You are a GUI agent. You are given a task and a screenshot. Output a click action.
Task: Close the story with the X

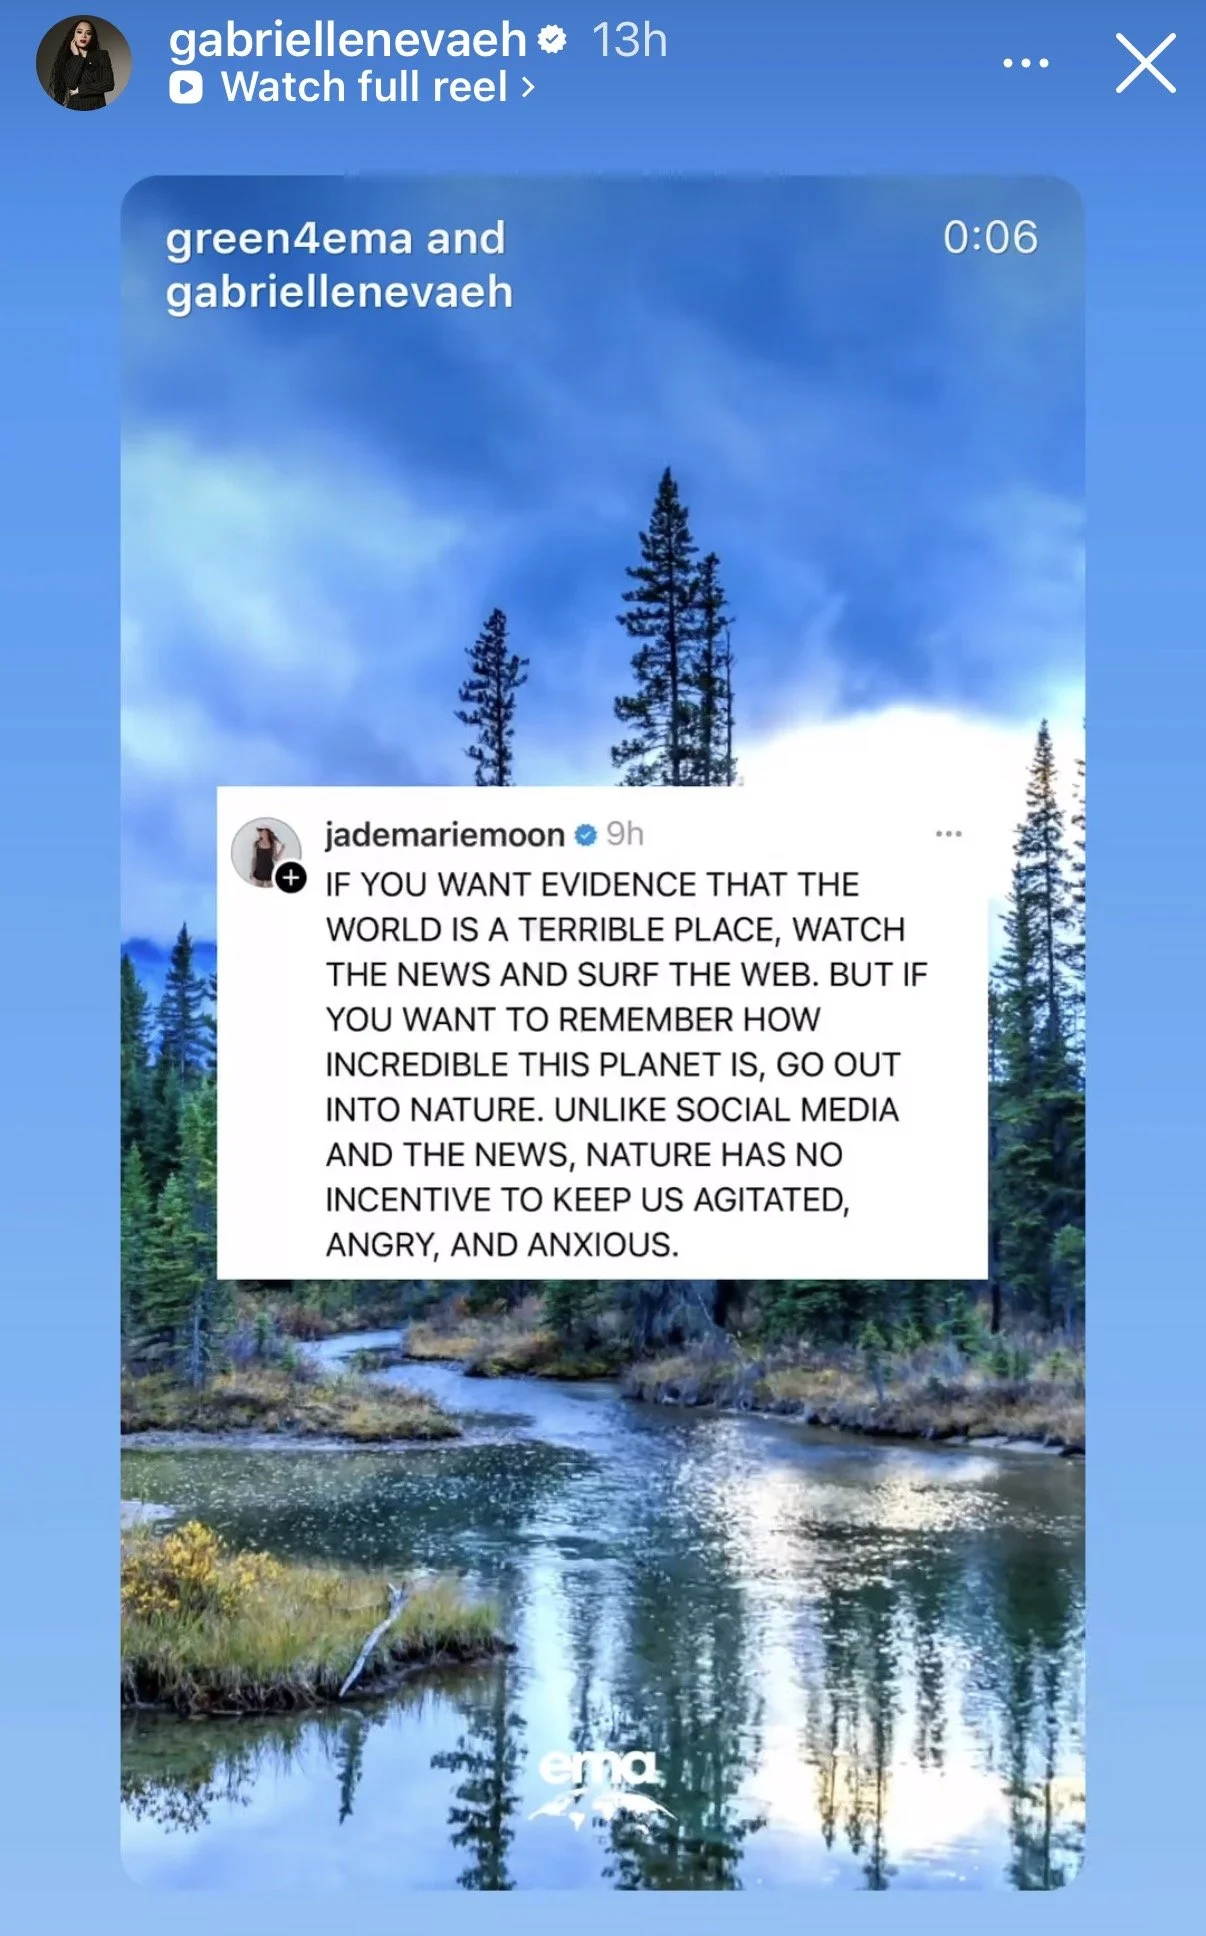coord(1146,63)
